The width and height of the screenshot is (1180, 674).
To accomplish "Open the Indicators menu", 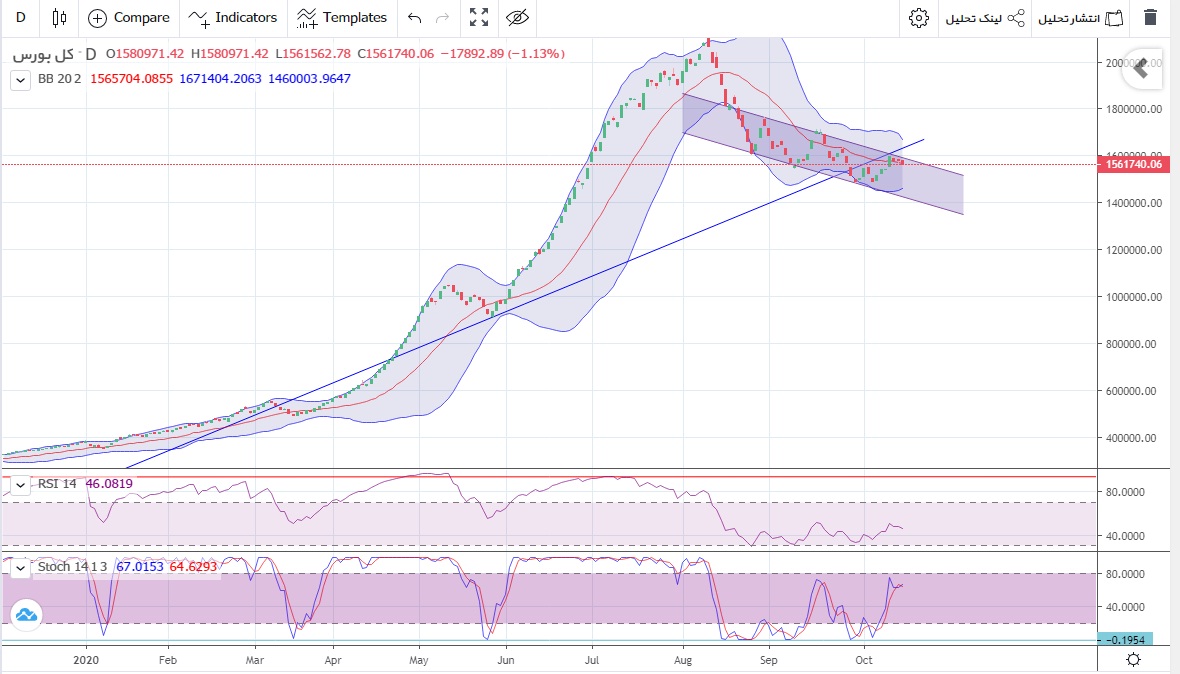I will point(233,17).
